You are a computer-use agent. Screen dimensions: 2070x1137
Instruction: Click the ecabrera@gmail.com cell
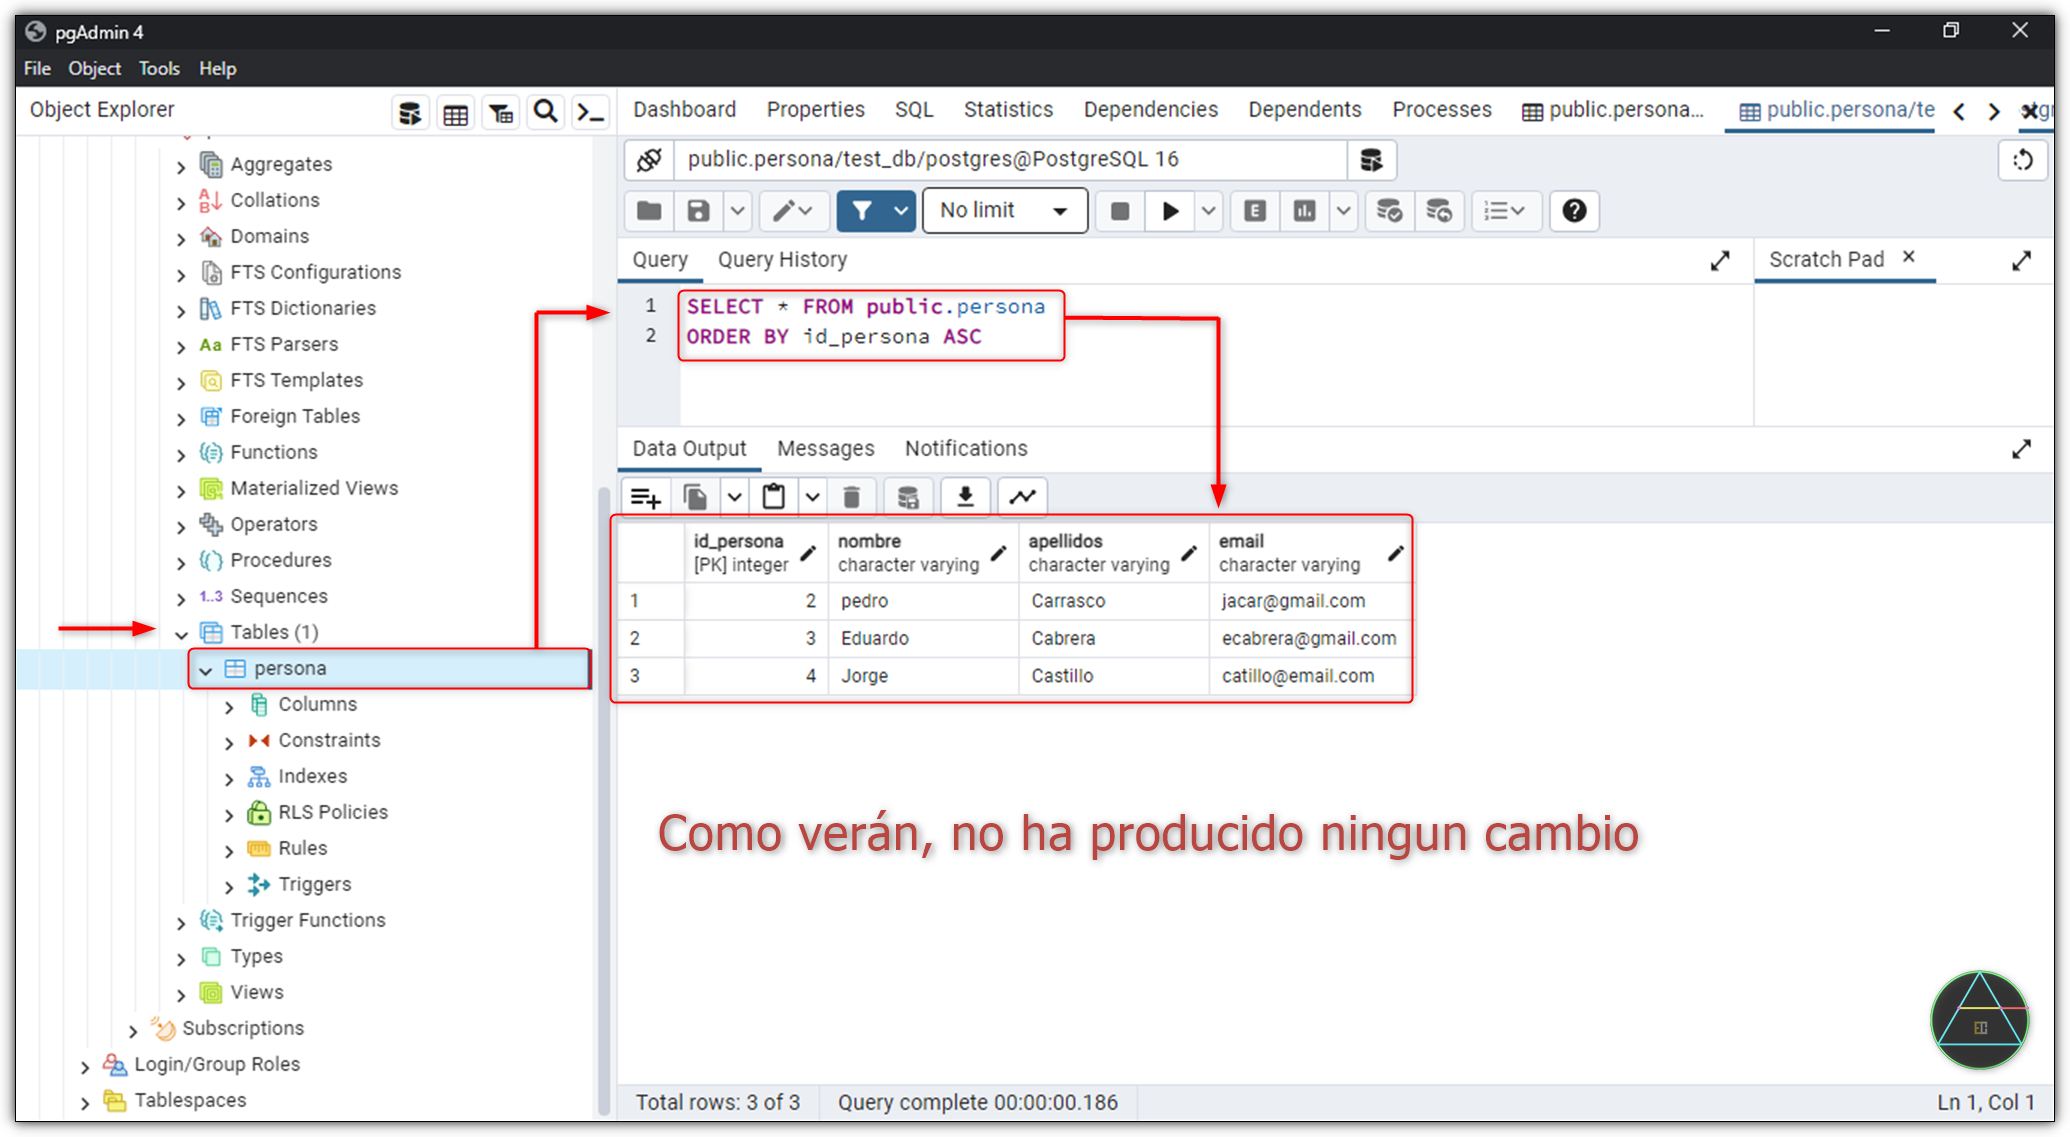(1309, 638)
